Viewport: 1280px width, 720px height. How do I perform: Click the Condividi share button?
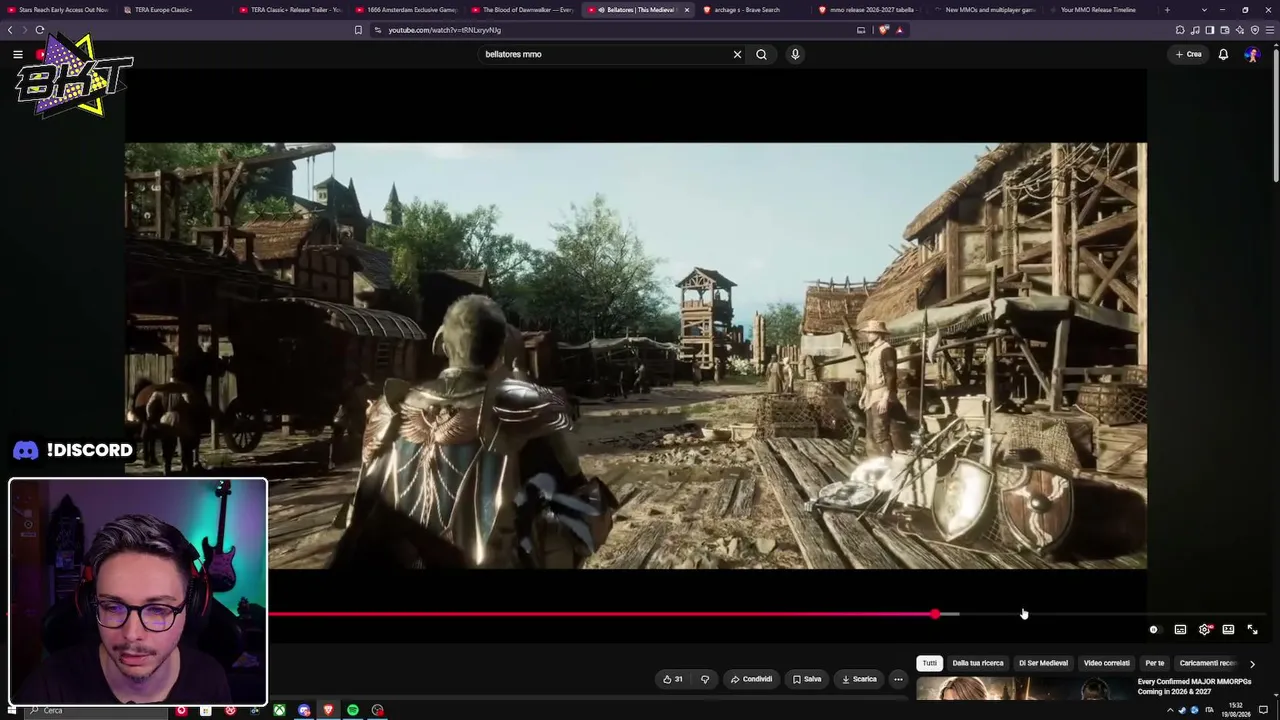pos(751,679)
